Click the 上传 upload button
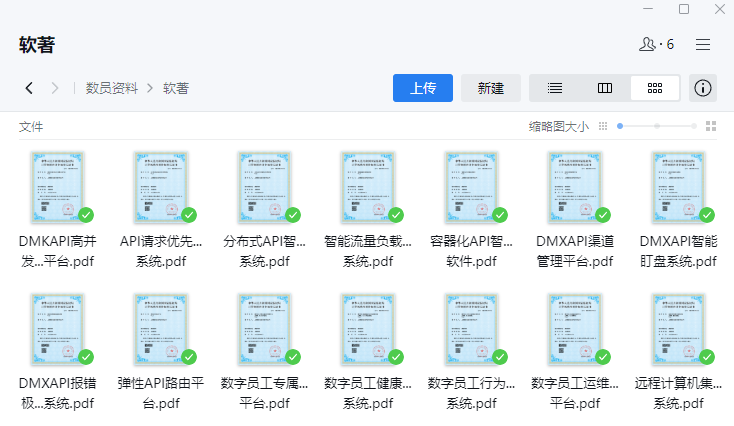Viewport: 734px width, 426px height. (x=423, y=88)
